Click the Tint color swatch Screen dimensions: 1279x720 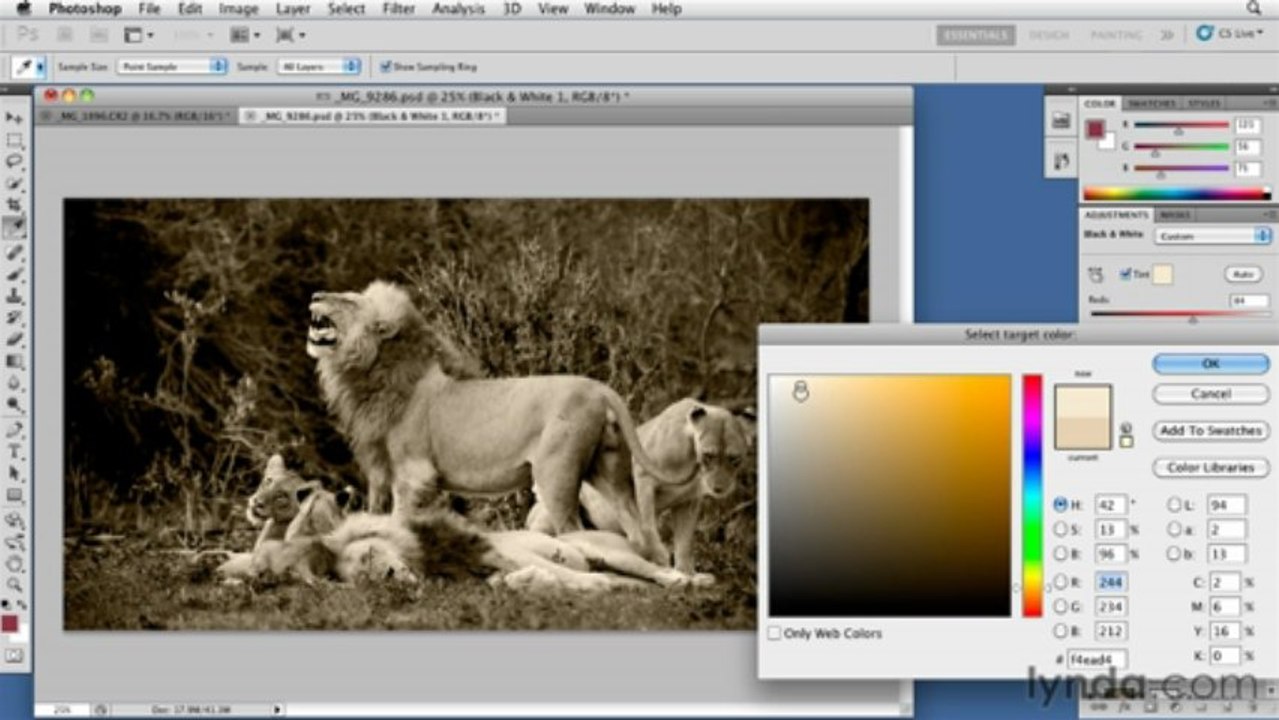1162,274
